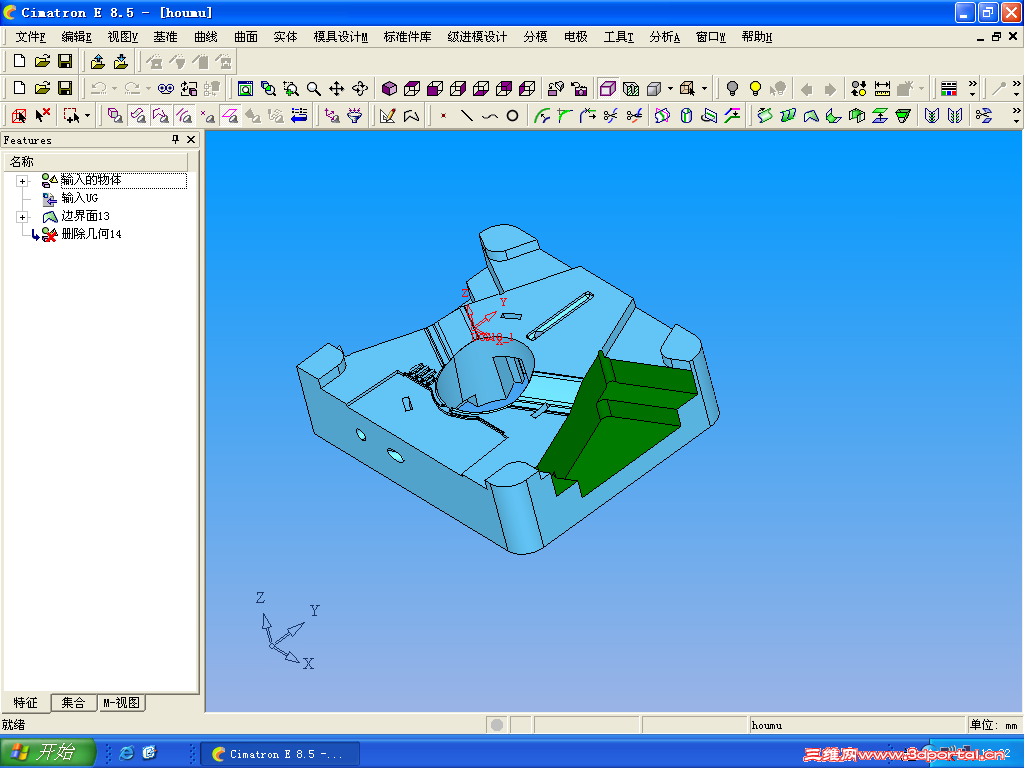Click the blue cylinder revolve surface icon

click(686, 116)
